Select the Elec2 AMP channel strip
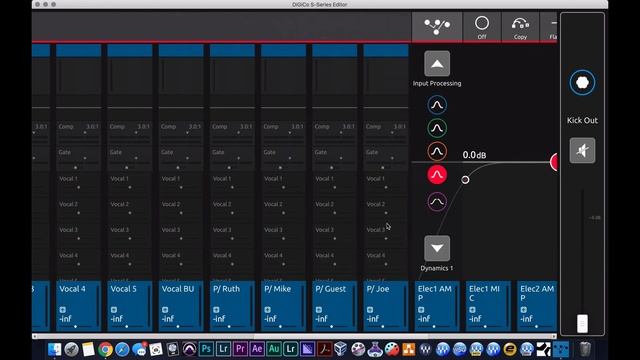 coord(537,306)
